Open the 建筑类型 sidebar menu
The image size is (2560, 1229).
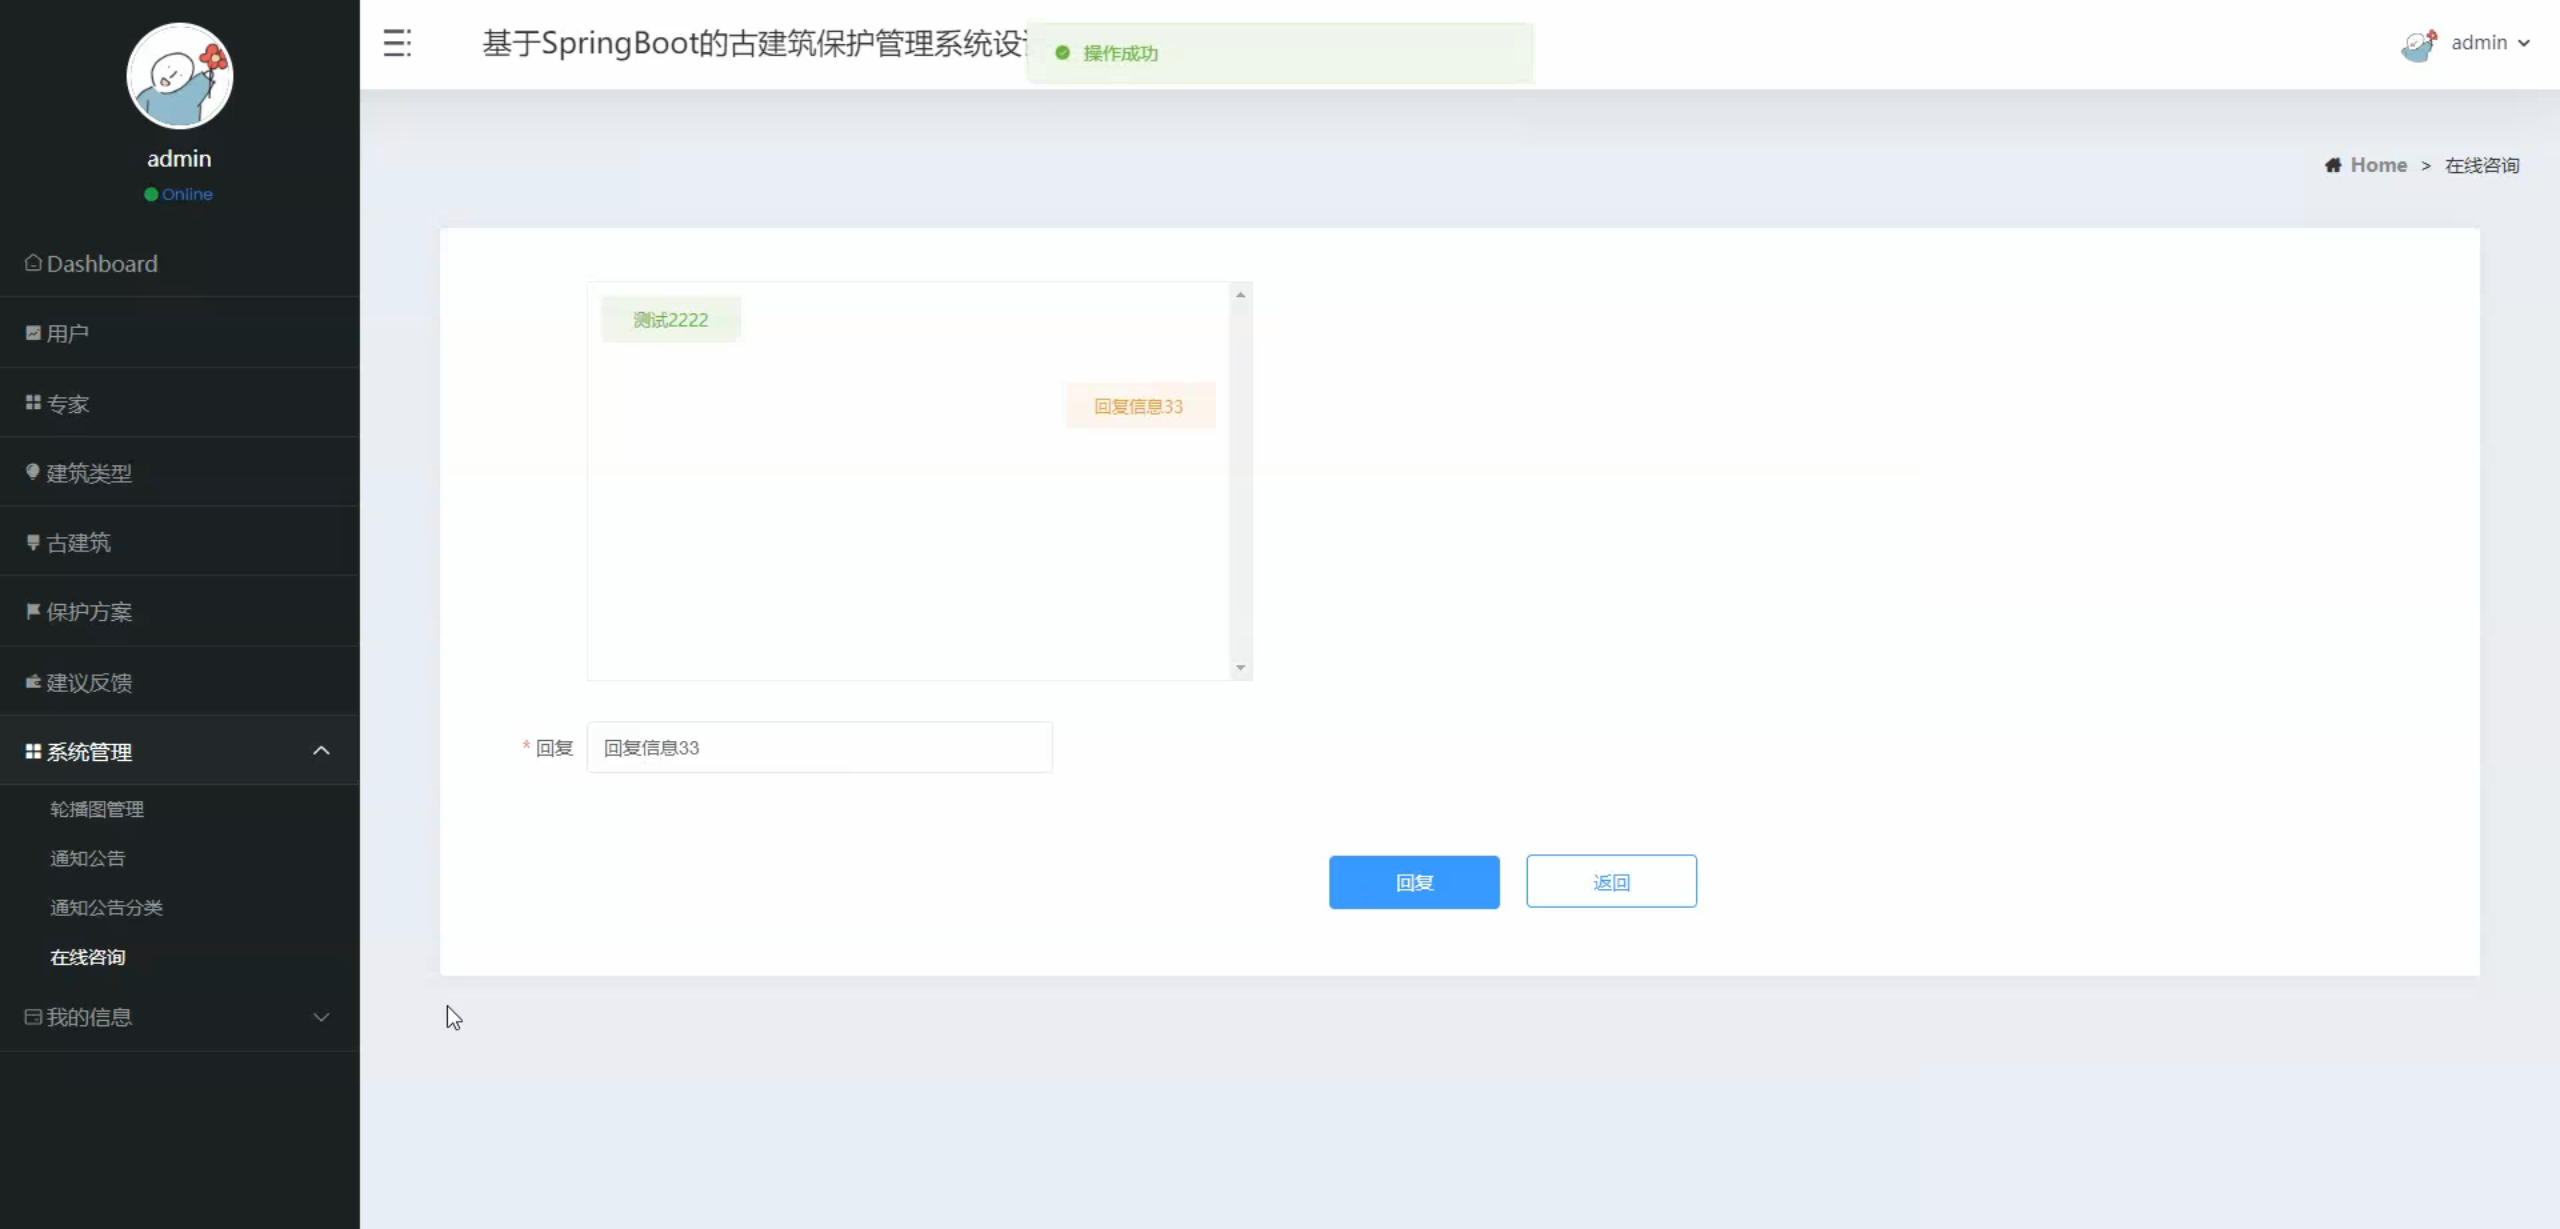pos(89,473)
